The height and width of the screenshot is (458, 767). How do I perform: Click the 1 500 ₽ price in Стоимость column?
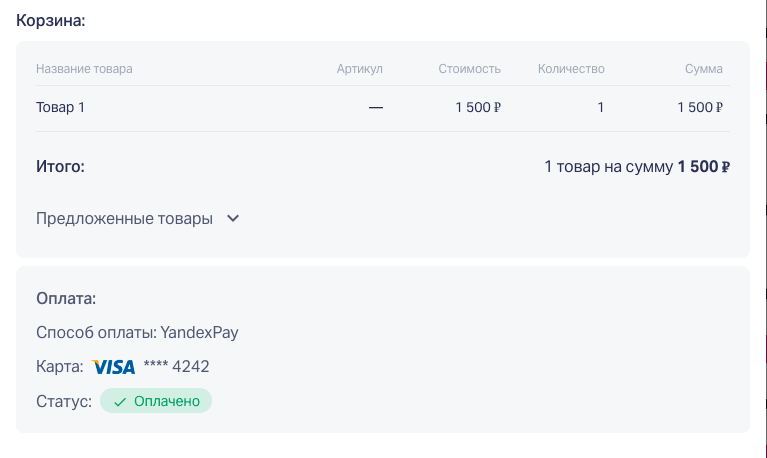[478, 107]
